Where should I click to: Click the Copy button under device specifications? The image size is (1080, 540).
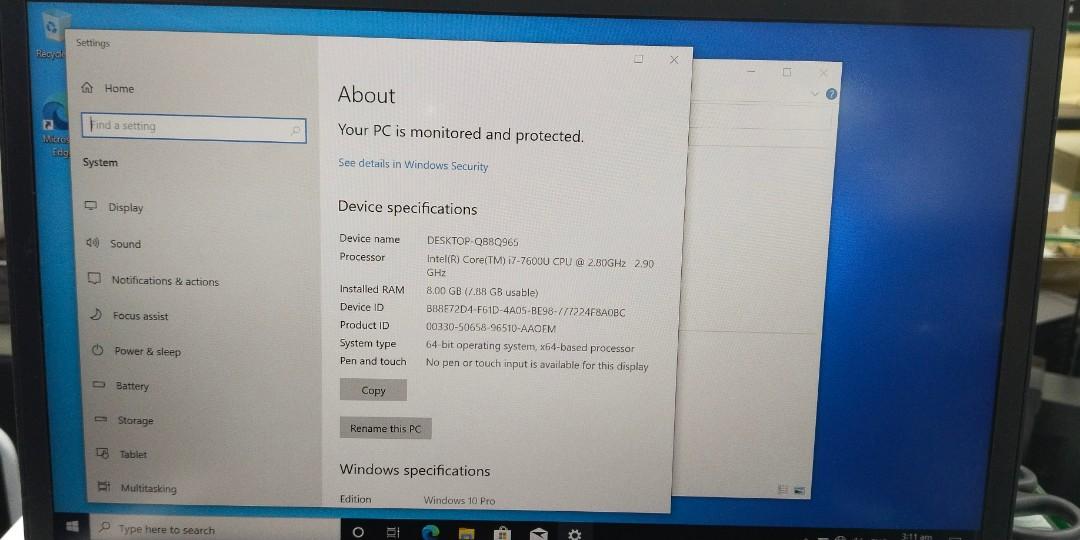pyautogui.click(x=373, y=390)
